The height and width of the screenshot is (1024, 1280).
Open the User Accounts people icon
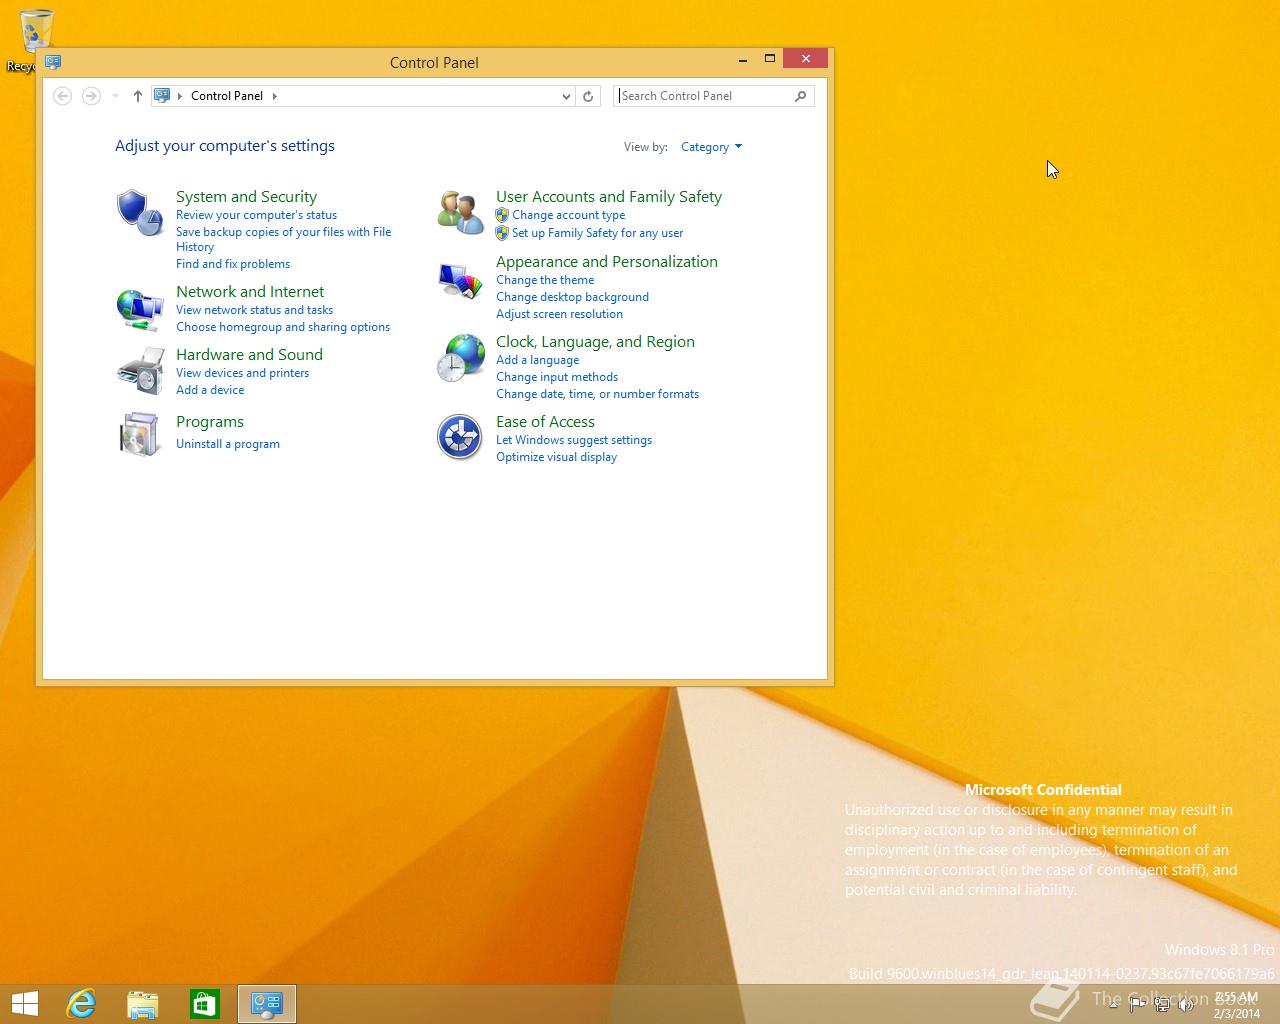coord(460,212)
